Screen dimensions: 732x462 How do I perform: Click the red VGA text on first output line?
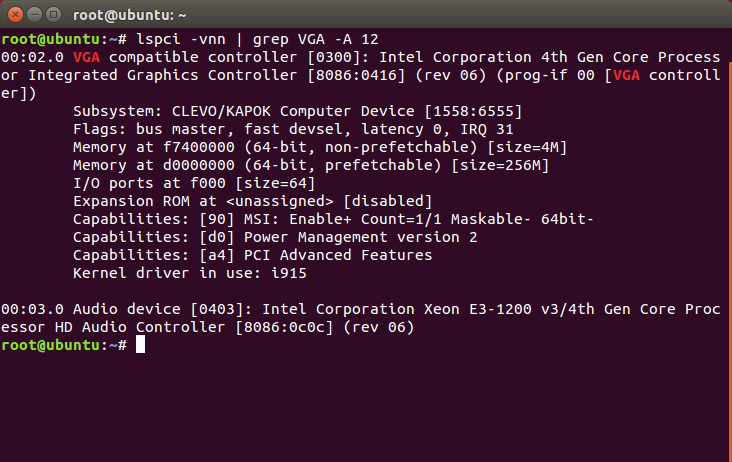(x=86, y=57)
